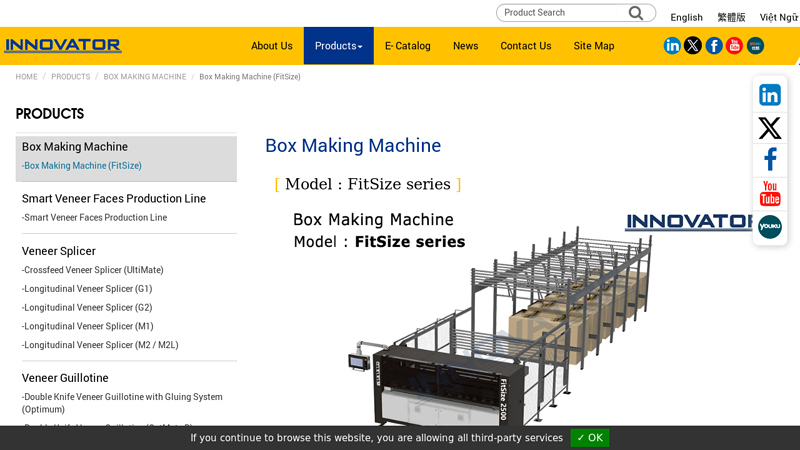Open the Contact Us menu item

[x=526, y=46]
